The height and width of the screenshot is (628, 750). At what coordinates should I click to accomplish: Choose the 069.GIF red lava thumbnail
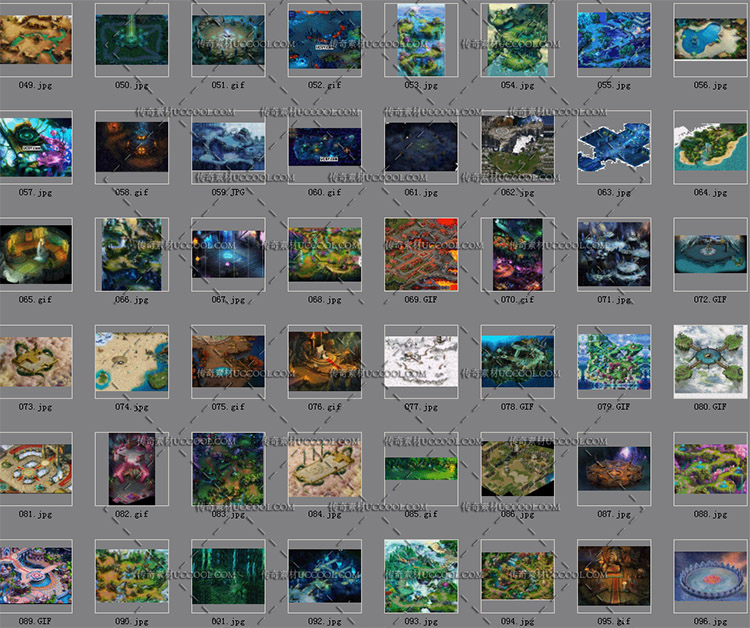point(421,254)
